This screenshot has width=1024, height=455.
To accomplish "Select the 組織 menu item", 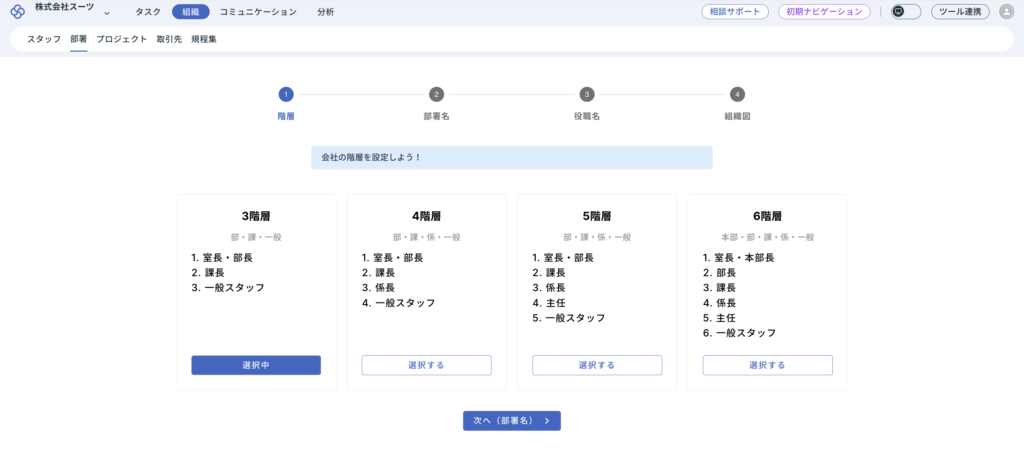I will (x=191, y=12).
